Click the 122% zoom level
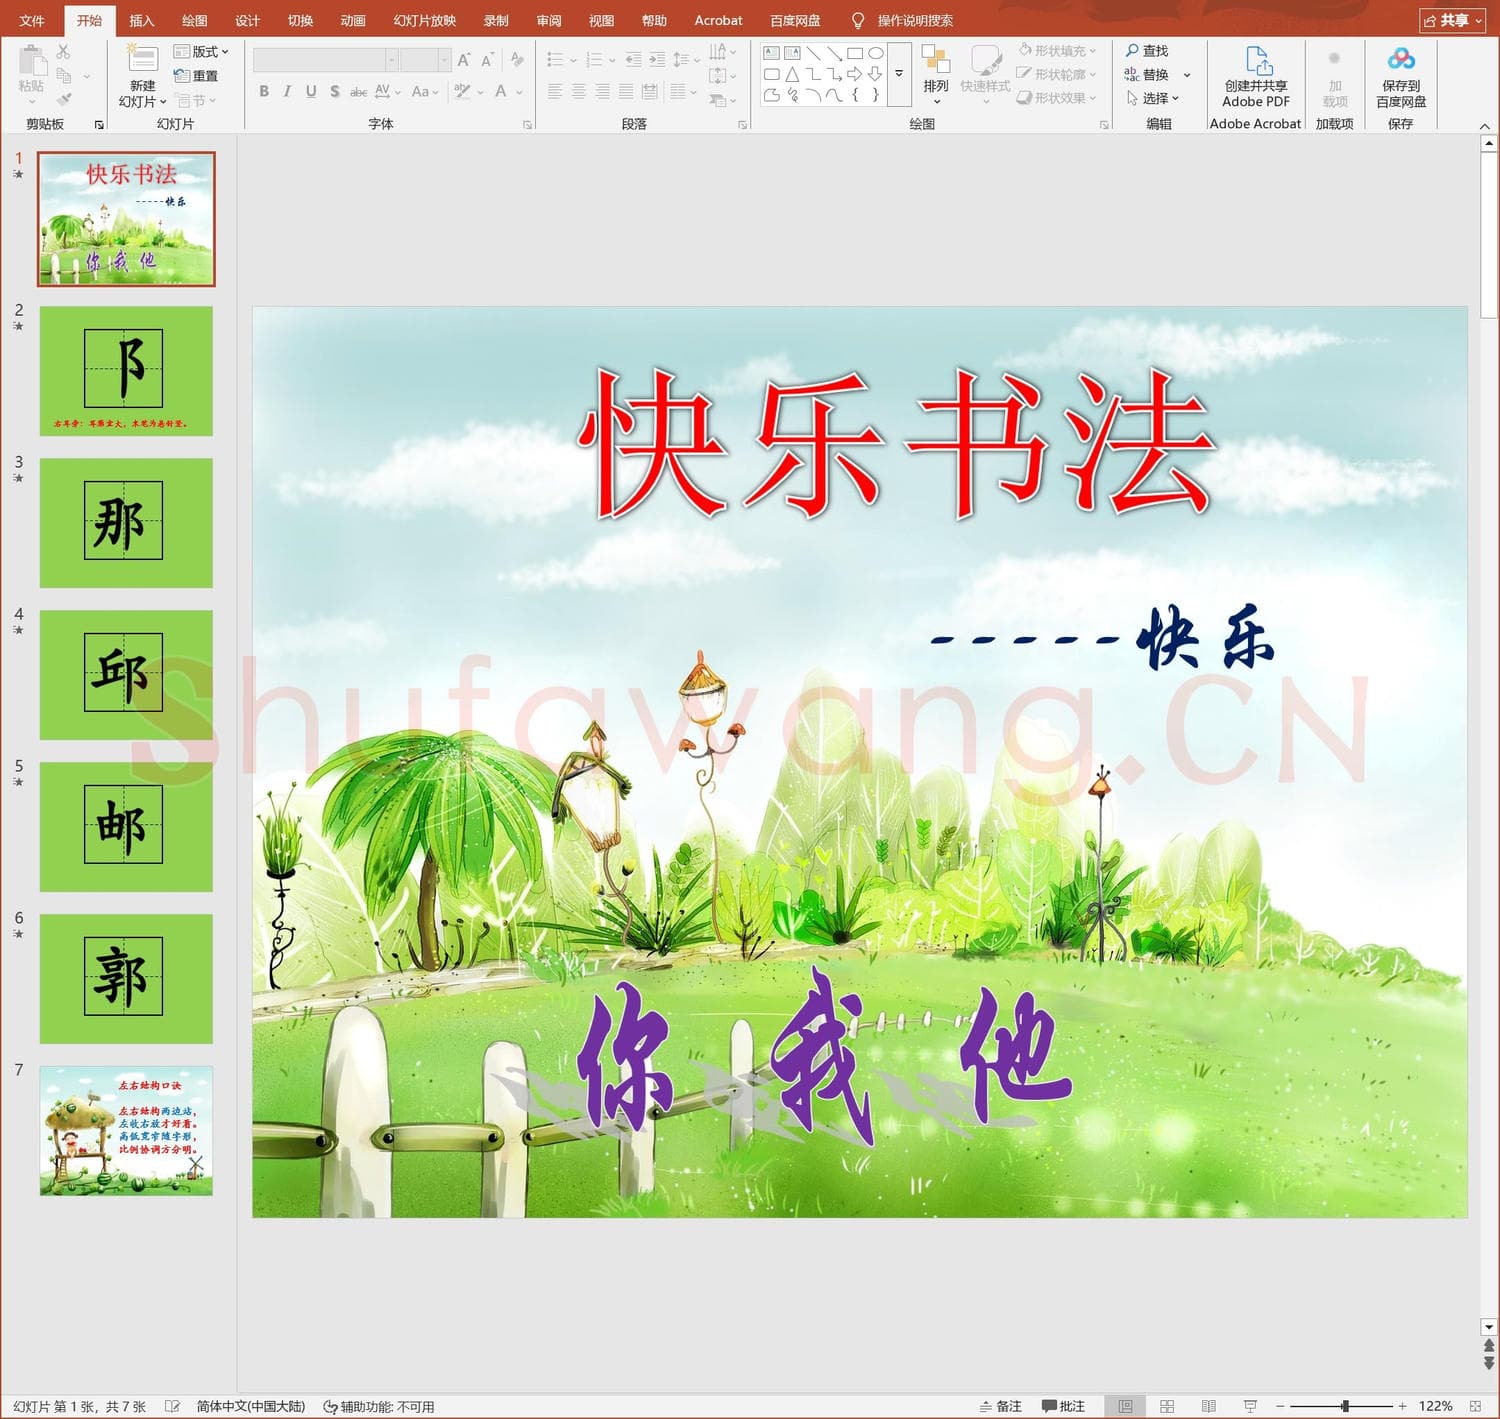Screen dimensions: 1500x1419 point(1435,1406)
